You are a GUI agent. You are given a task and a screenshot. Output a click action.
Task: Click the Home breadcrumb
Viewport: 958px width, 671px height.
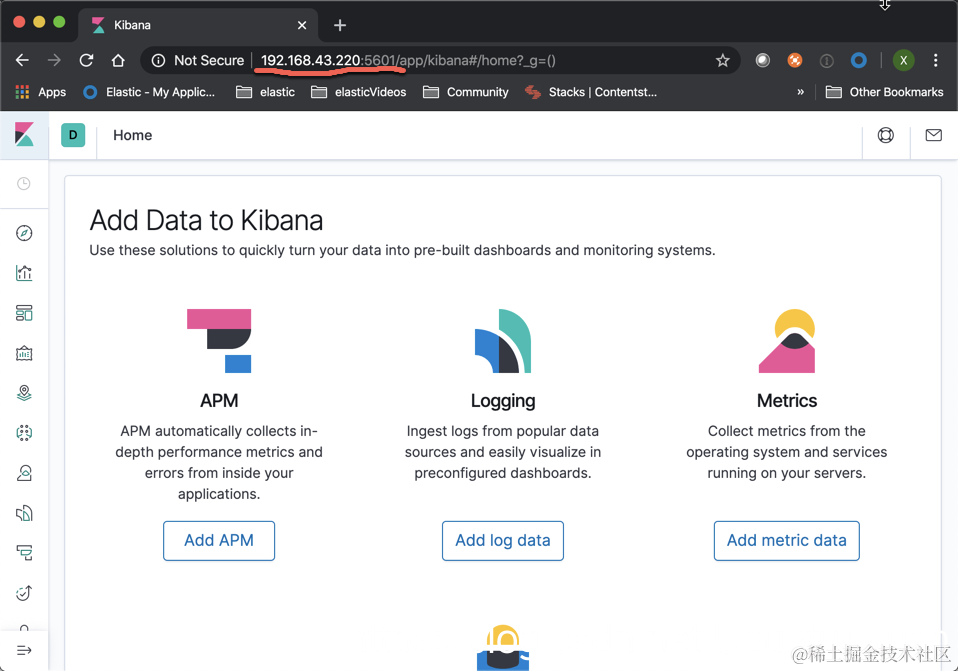[x=133, y=135]
